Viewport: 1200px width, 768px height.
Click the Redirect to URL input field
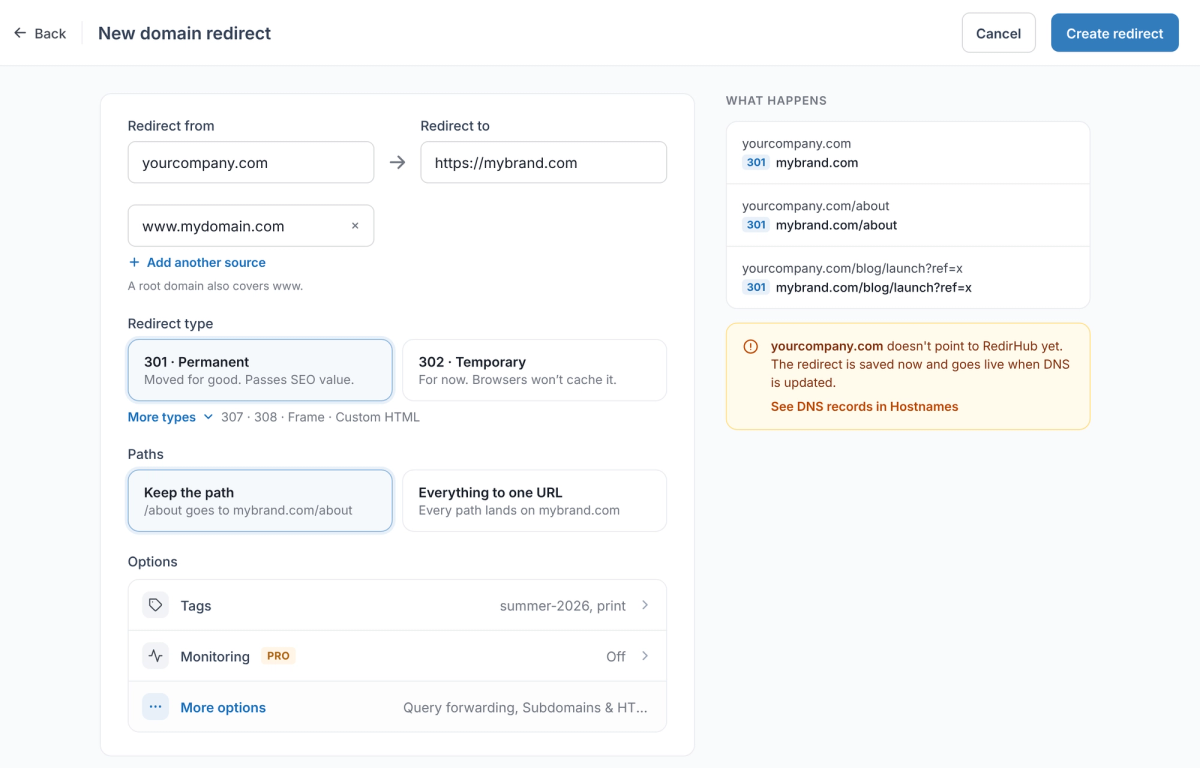click(x=543, y=162)
